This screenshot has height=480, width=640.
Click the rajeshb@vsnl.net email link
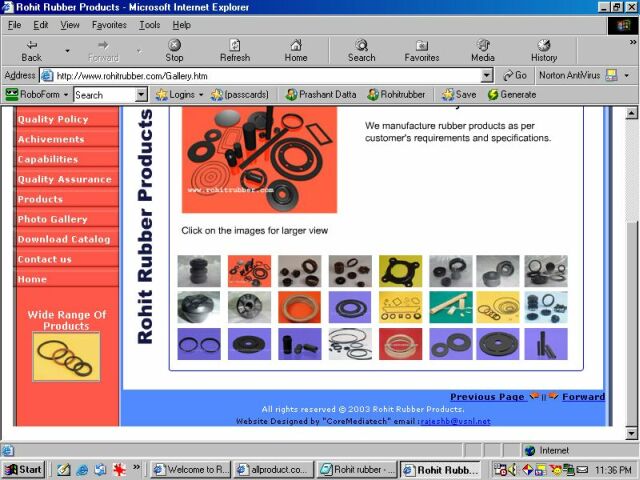point(455,421)
